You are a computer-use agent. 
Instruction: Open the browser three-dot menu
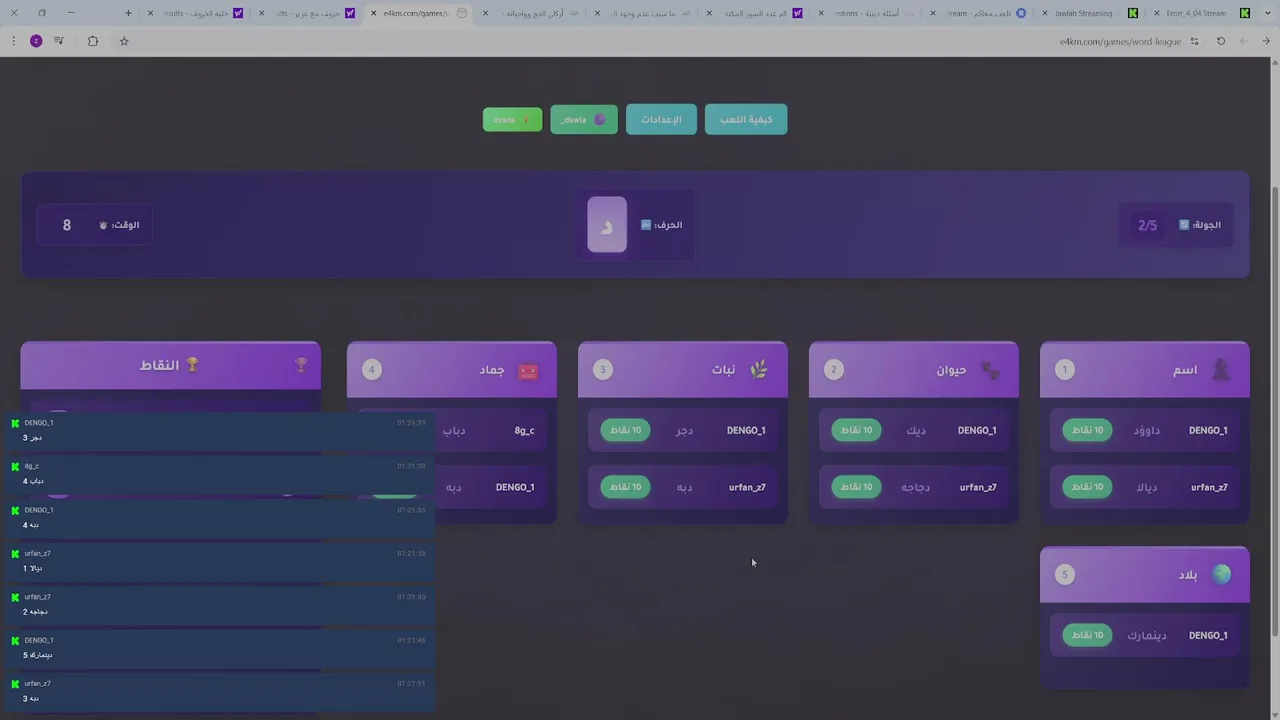click(13, 41)
